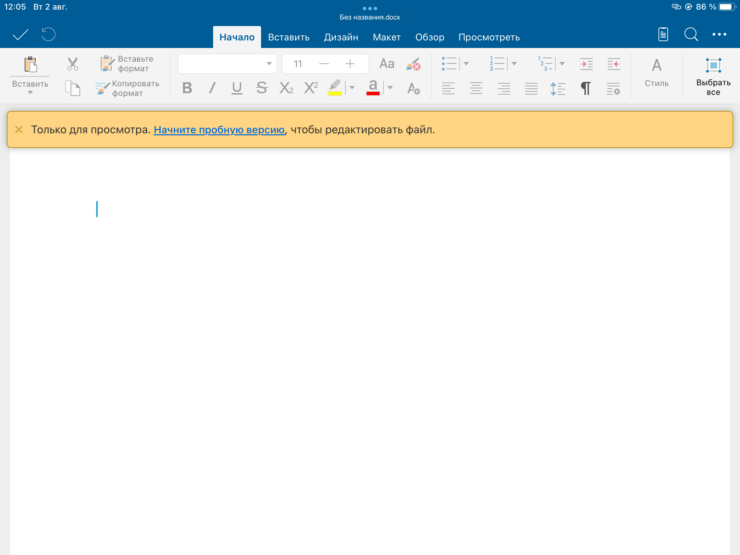Open the search magnifier
Image resolution: width=740 pixels, height=555 pixels.
coord(691,35)
